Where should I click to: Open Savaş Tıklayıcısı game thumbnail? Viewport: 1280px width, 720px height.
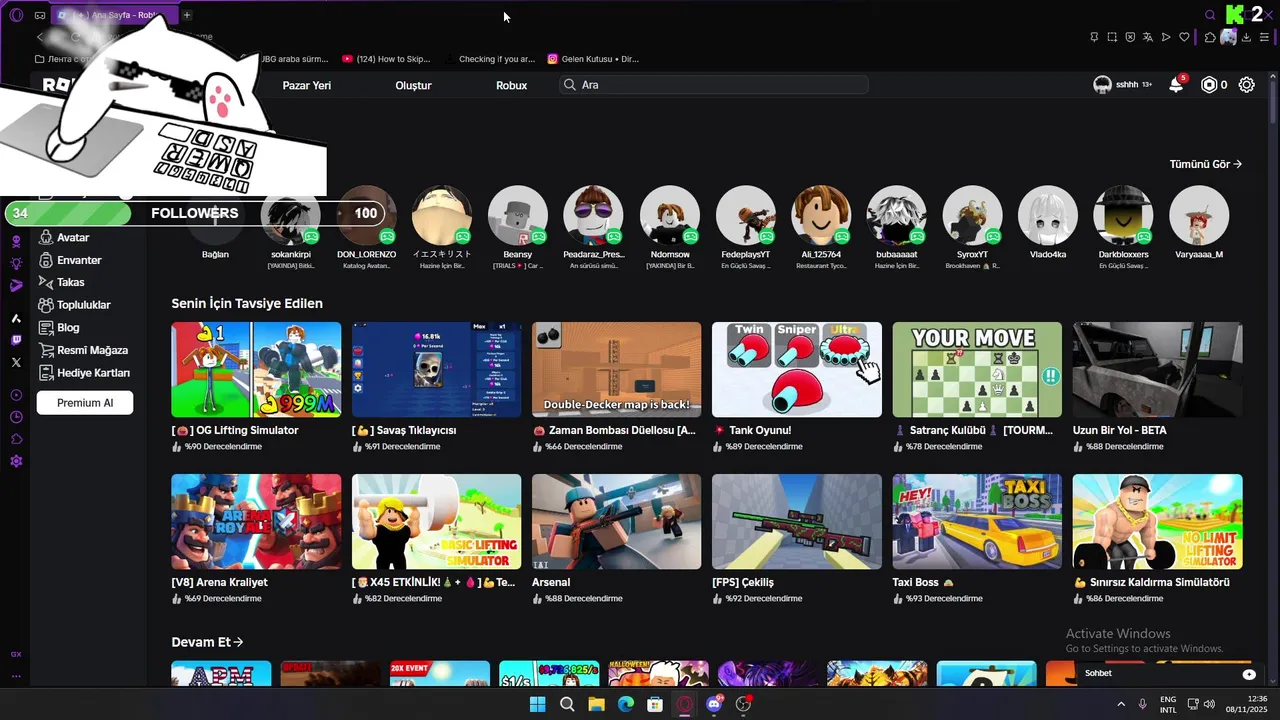point(436,369)
